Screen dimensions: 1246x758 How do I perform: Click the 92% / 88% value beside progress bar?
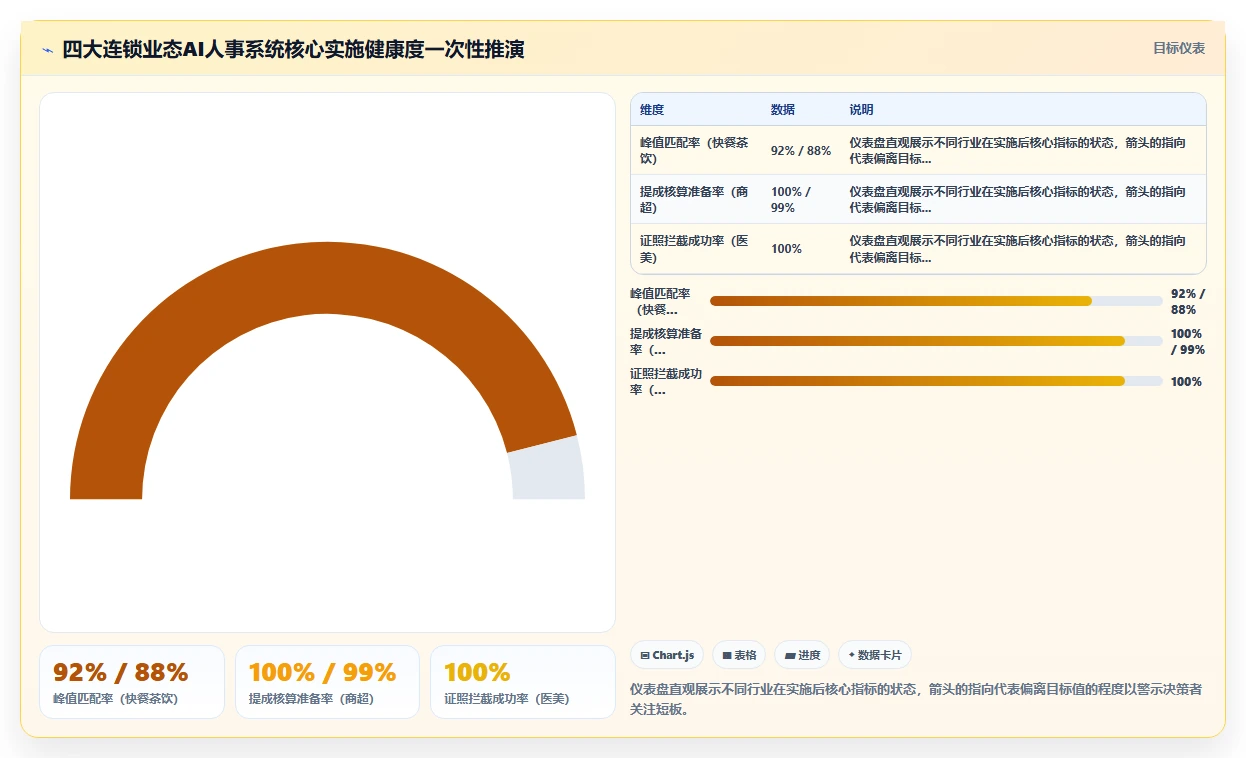coord(1188,301)
